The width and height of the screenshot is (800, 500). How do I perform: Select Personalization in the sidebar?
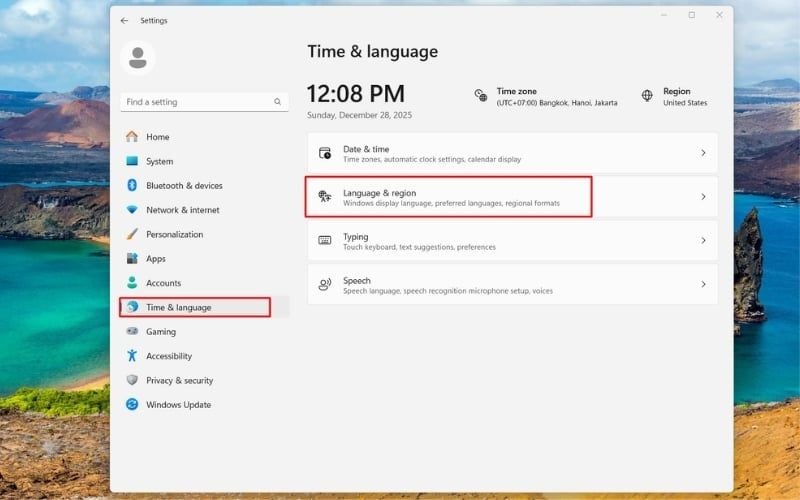point(174,234)
